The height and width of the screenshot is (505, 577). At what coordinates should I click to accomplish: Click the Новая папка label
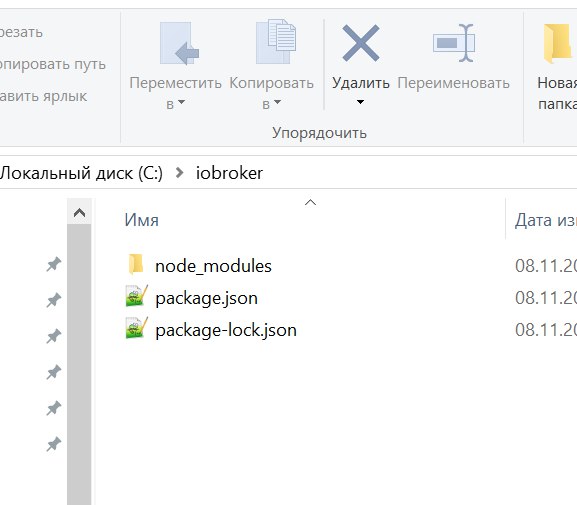(x=557, y=93)
